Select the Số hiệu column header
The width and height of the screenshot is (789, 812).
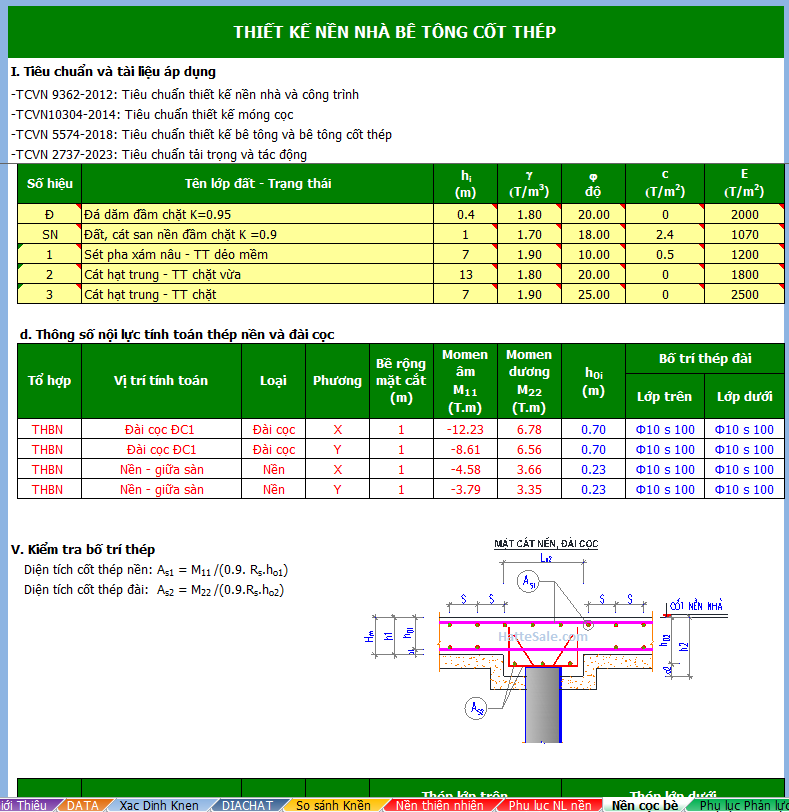coord(50,184)
